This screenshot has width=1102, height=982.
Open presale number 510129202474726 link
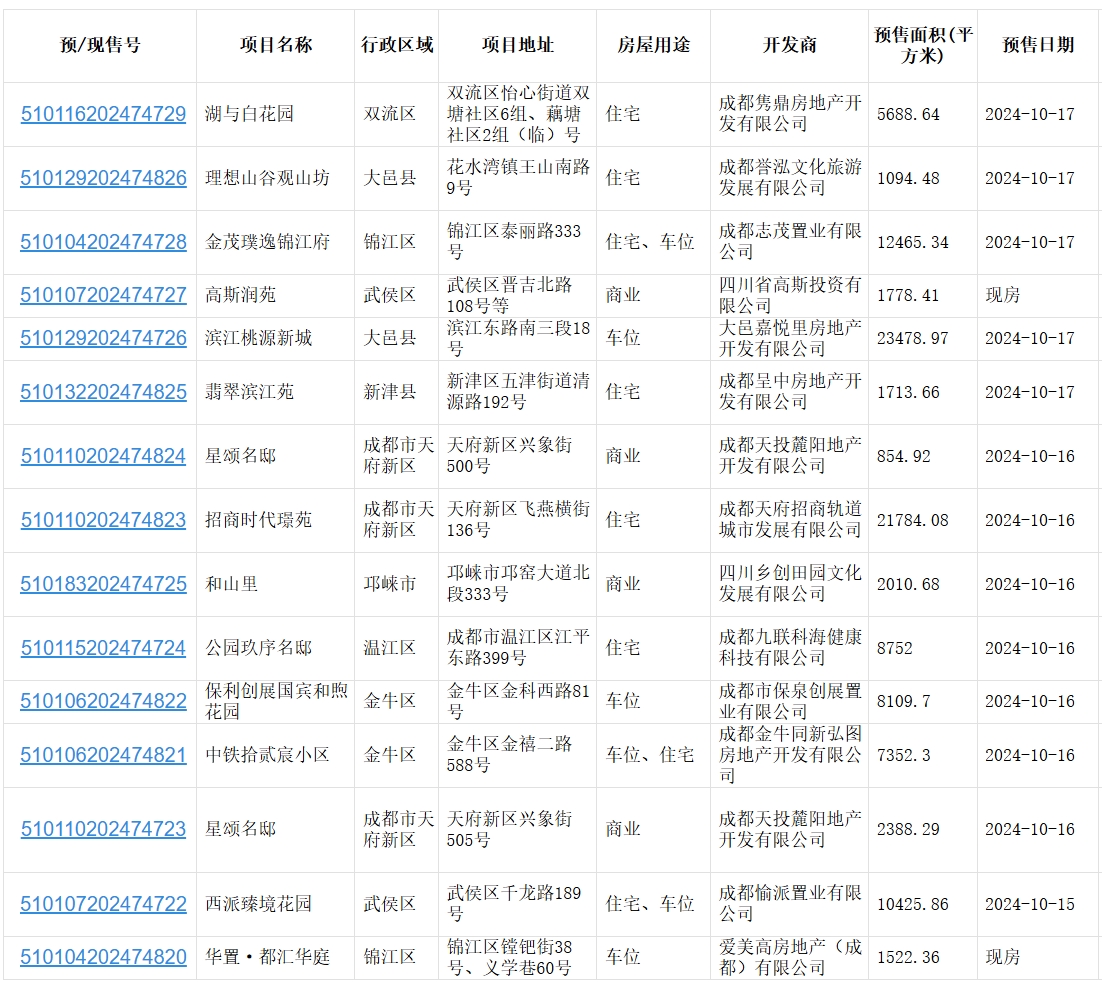coord(103,338)
